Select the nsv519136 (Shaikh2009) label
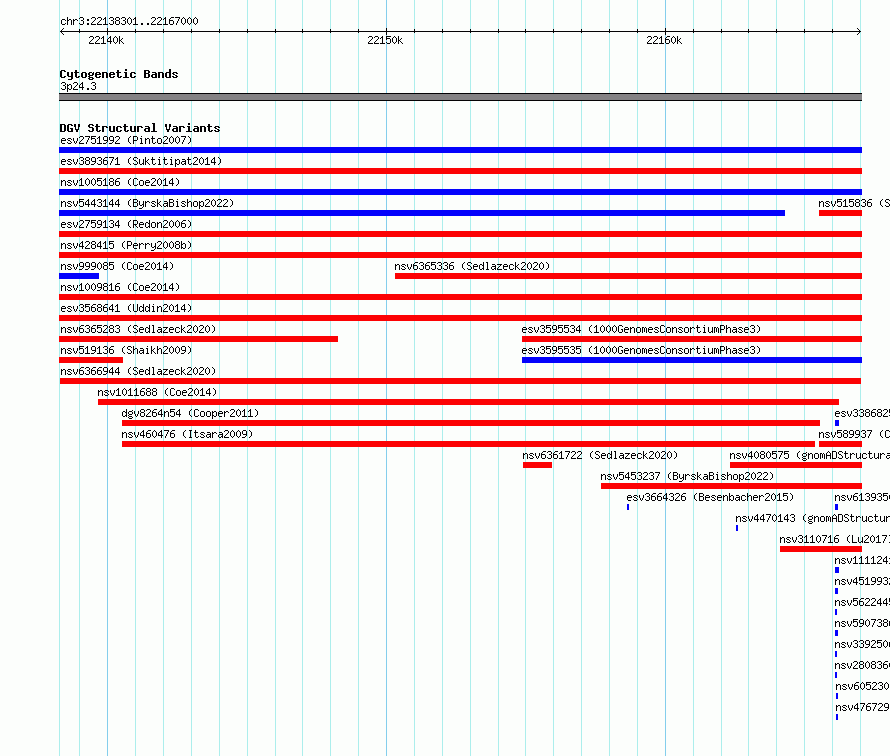Screen dimensions: 890x756 point(126,350)
